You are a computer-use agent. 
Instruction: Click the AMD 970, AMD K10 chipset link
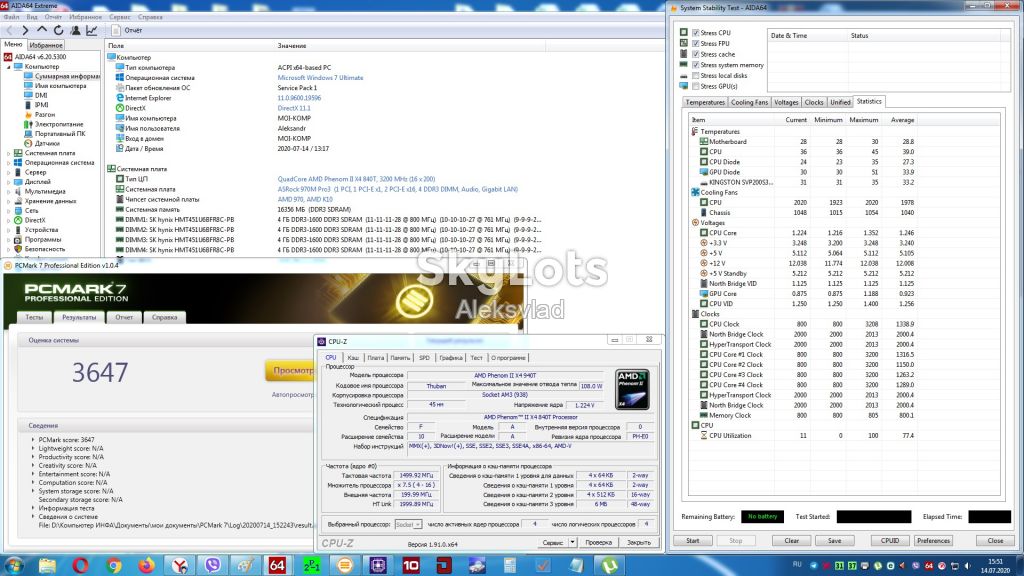pyautogui.click(x=305, y=199)
